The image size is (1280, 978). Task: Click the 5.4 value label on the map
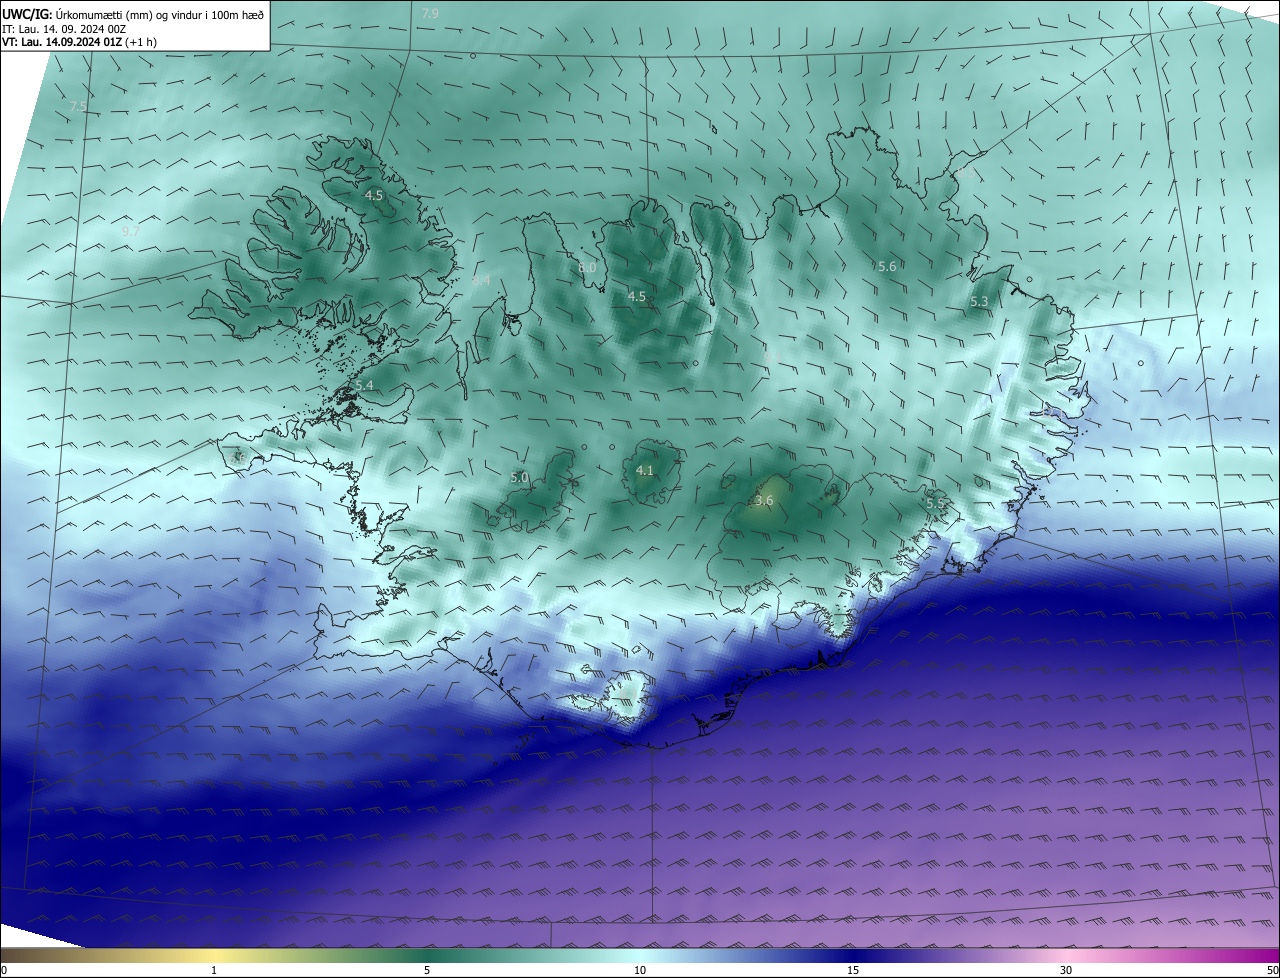[364, 385]
